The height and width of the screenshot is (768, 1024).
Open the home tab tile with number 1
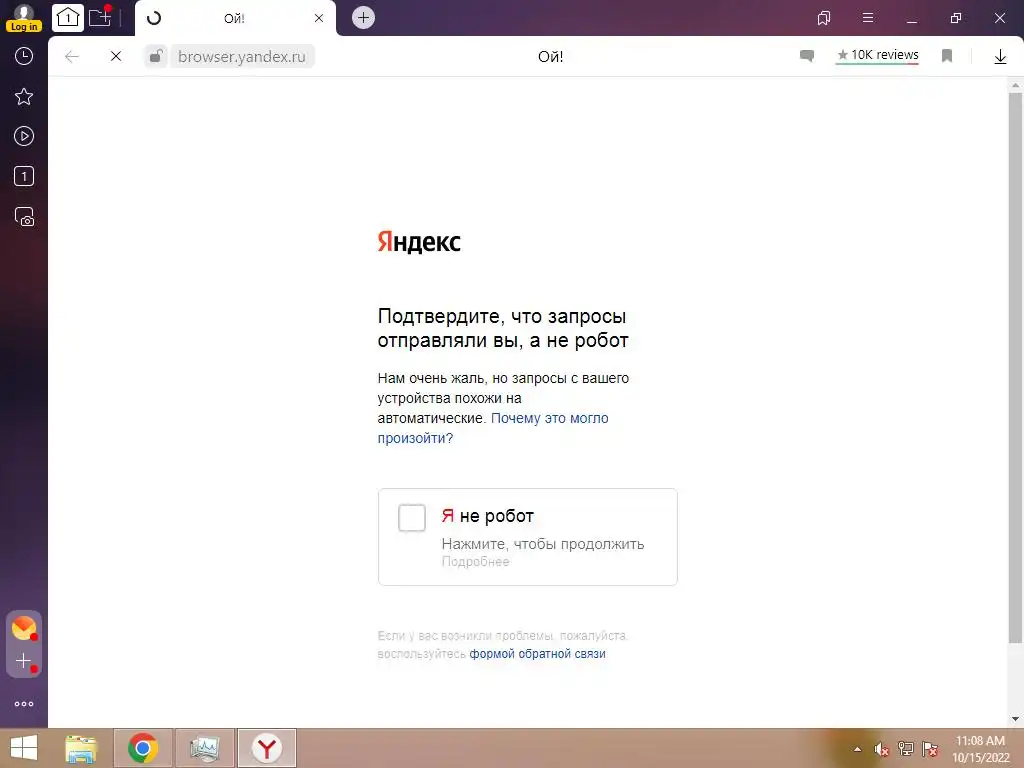click(x=68, y=18)
